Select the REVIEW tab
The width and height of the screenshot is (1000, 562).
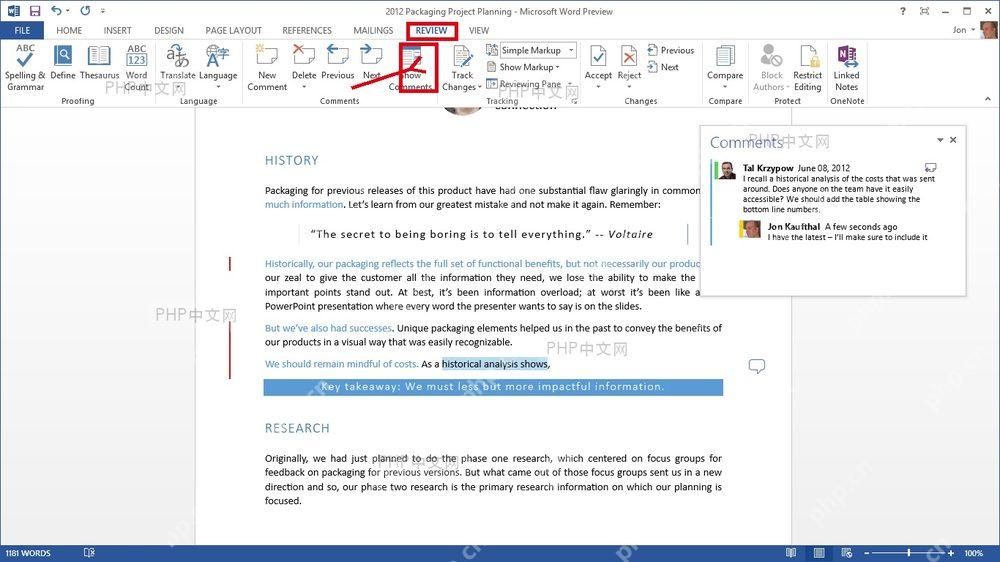pos(432,31)
